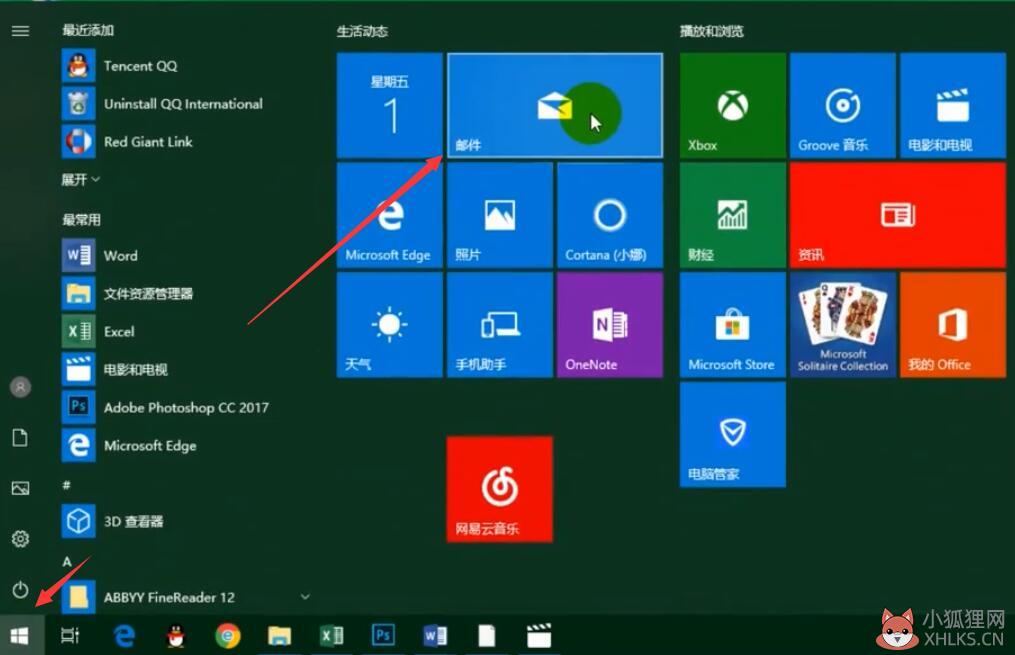Screen dimensions: 1015x655
Task: Open Excel from the taskbar
Action: pyautogui.click(x=331, y=636)
